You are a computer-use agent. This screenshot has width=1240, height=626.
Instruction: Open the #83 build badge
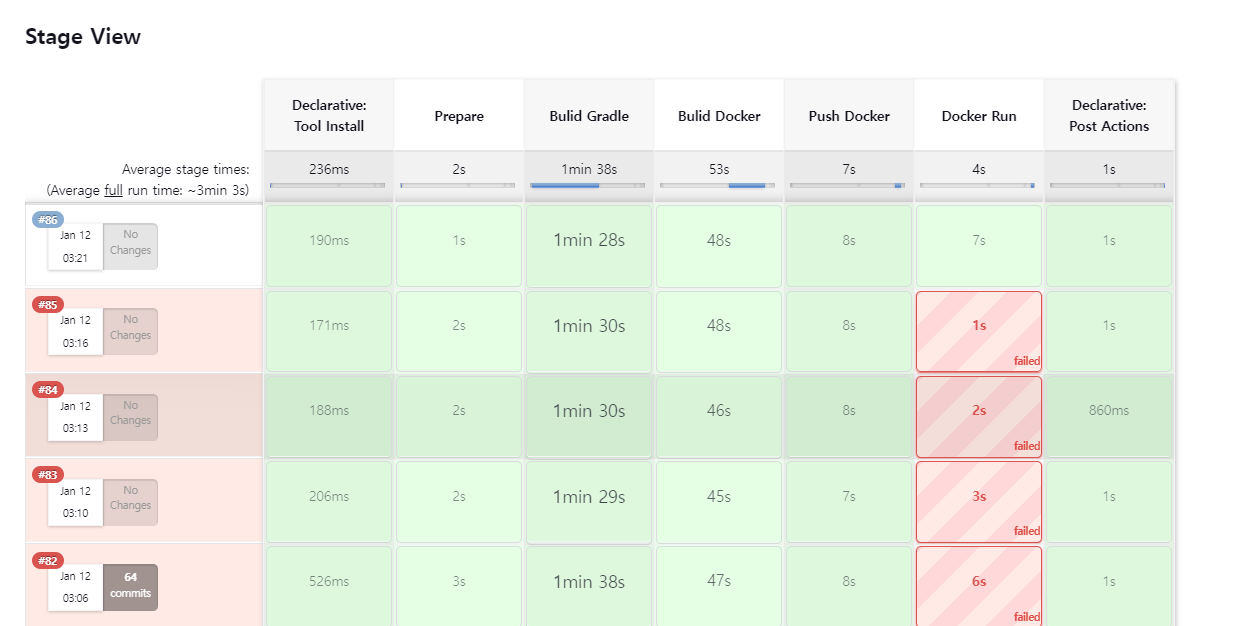(x=48, y=475)
